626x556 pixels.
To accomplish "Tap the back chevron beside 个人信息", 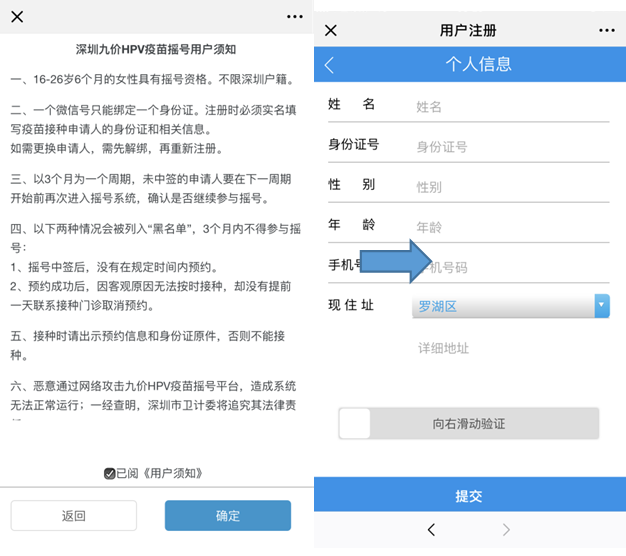I will point(330,65).
